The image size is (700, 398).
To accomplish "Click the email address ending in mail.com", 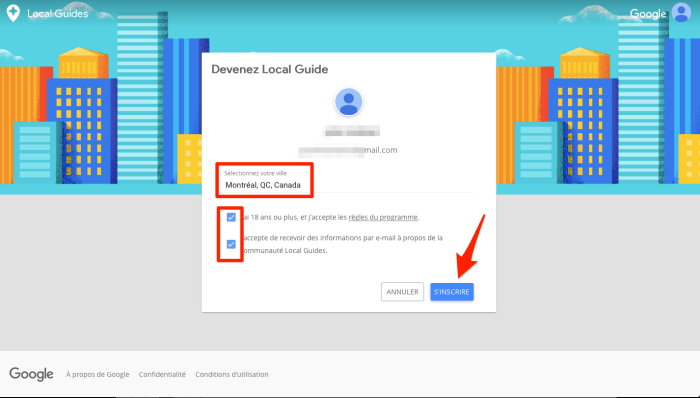I will 348,150.
